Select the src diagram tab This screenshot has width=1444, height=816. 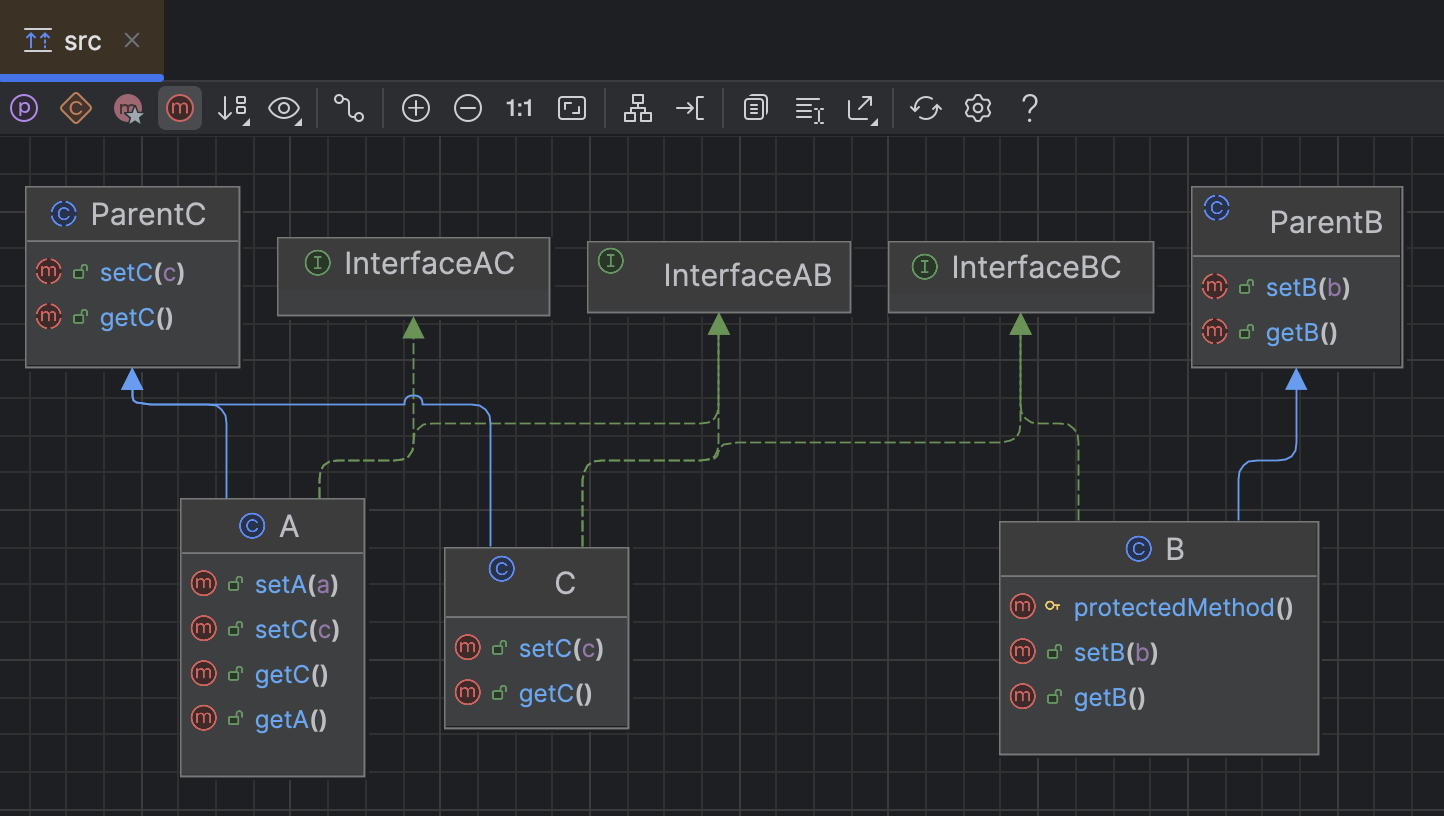click(x=80, y=40)
